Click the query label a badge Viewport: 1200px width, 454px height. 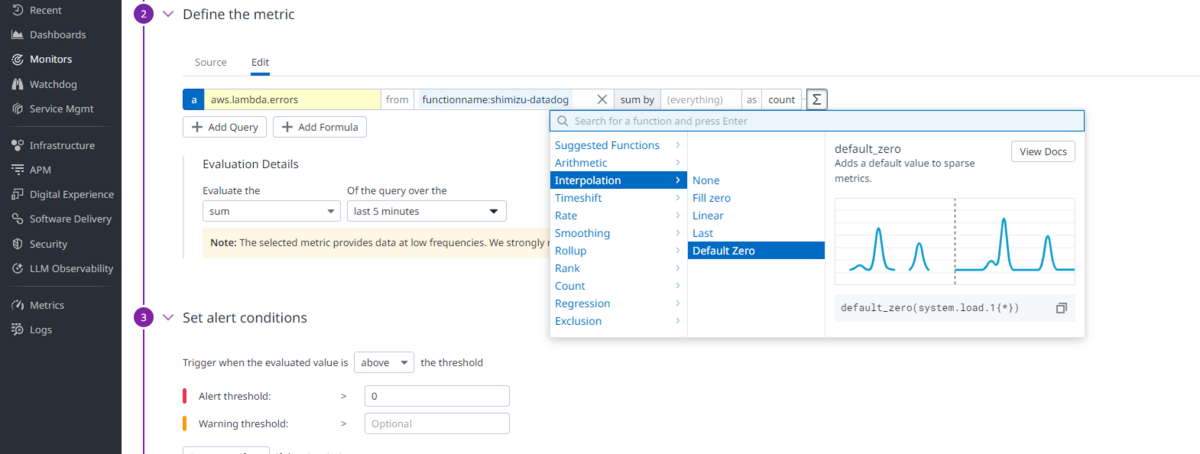pyautogui.click(x=193, y=100)
